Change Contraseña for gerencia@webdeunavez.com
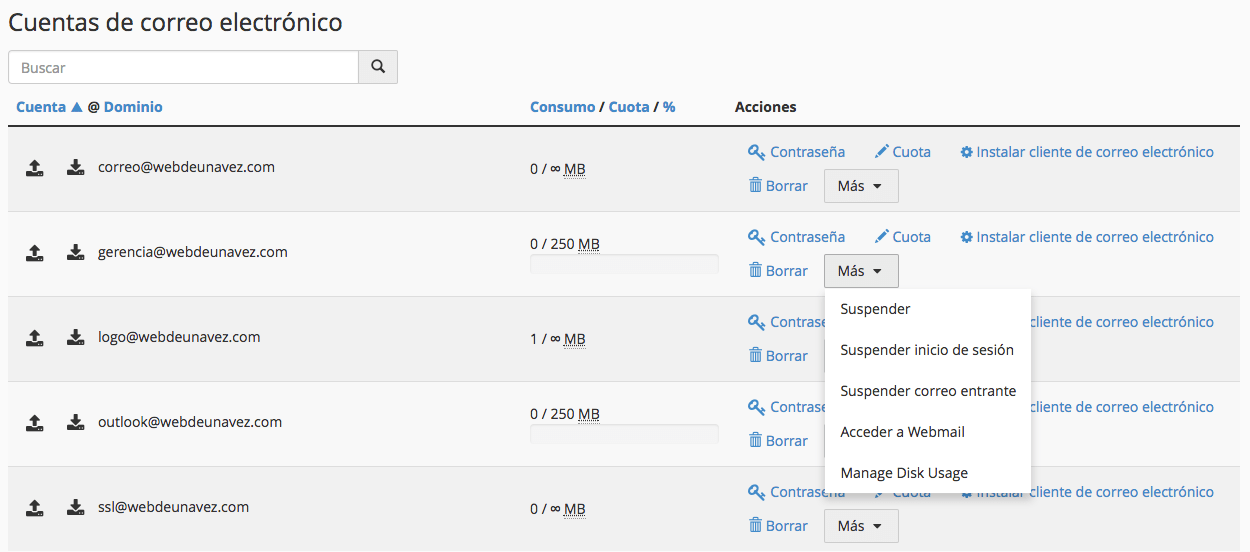This screenshot has height=552, width=1250. tap(796, 237)
